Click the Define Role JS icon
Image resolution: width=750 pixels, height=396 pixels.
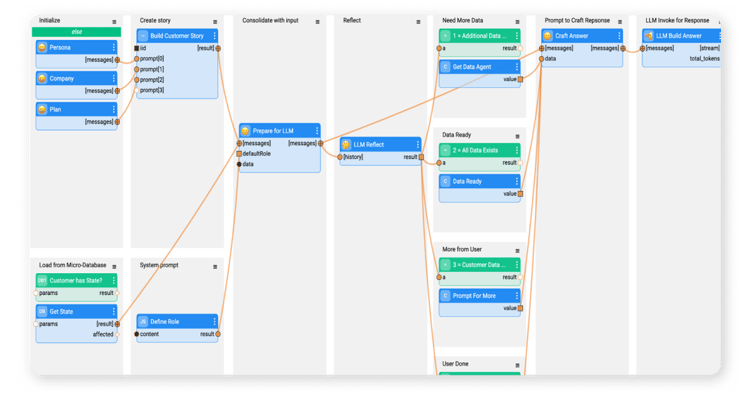tap(143, 321)
